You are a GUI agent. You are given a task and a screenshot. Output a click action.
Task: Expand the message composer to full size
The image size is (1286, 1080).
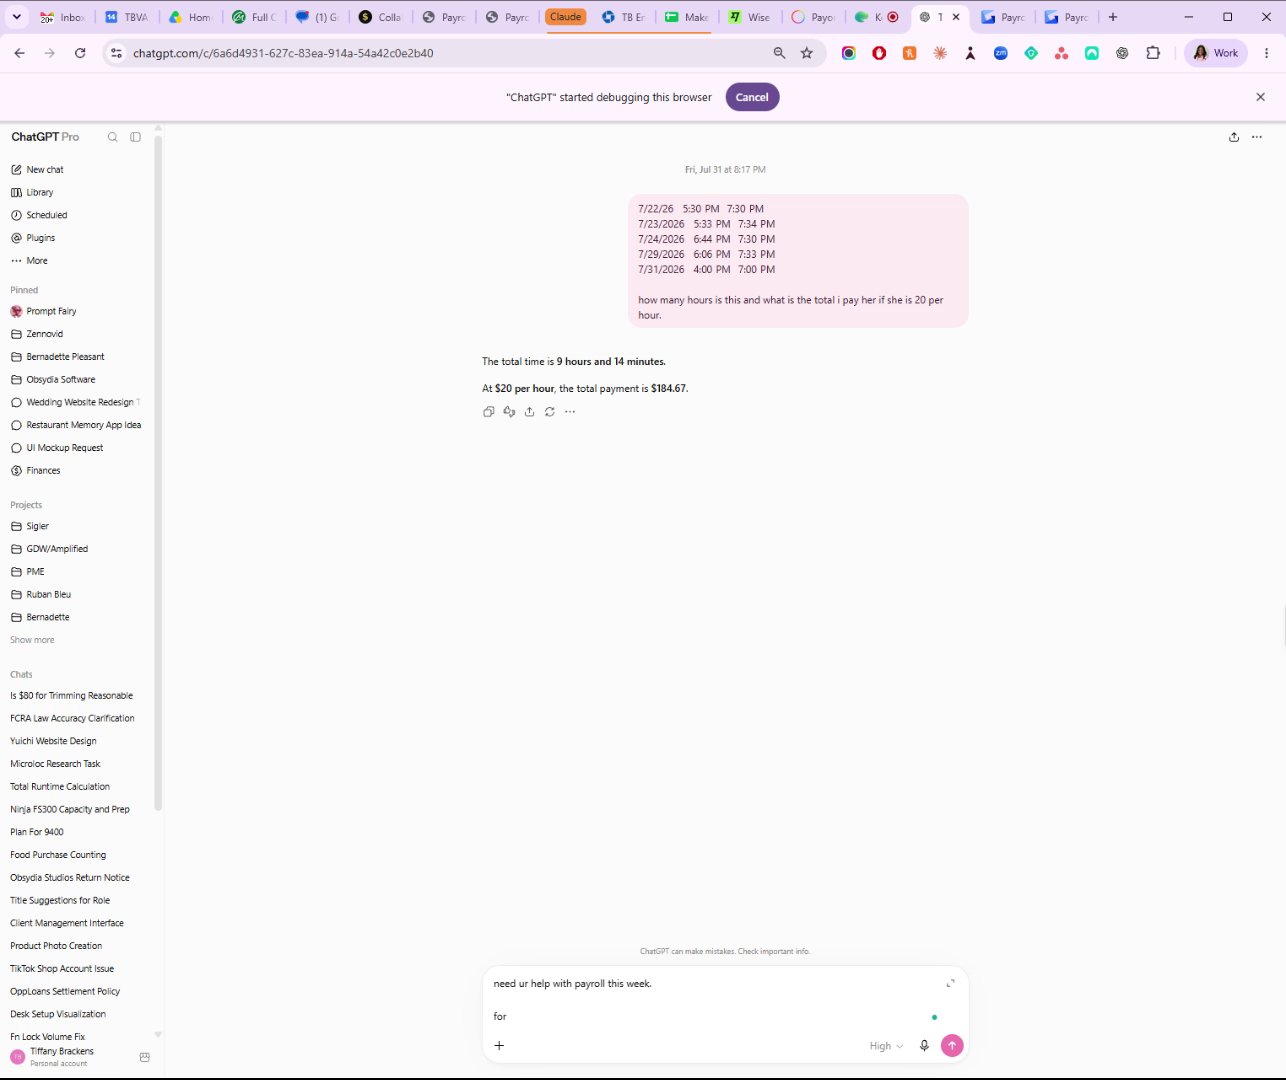[x=950, y=983]
